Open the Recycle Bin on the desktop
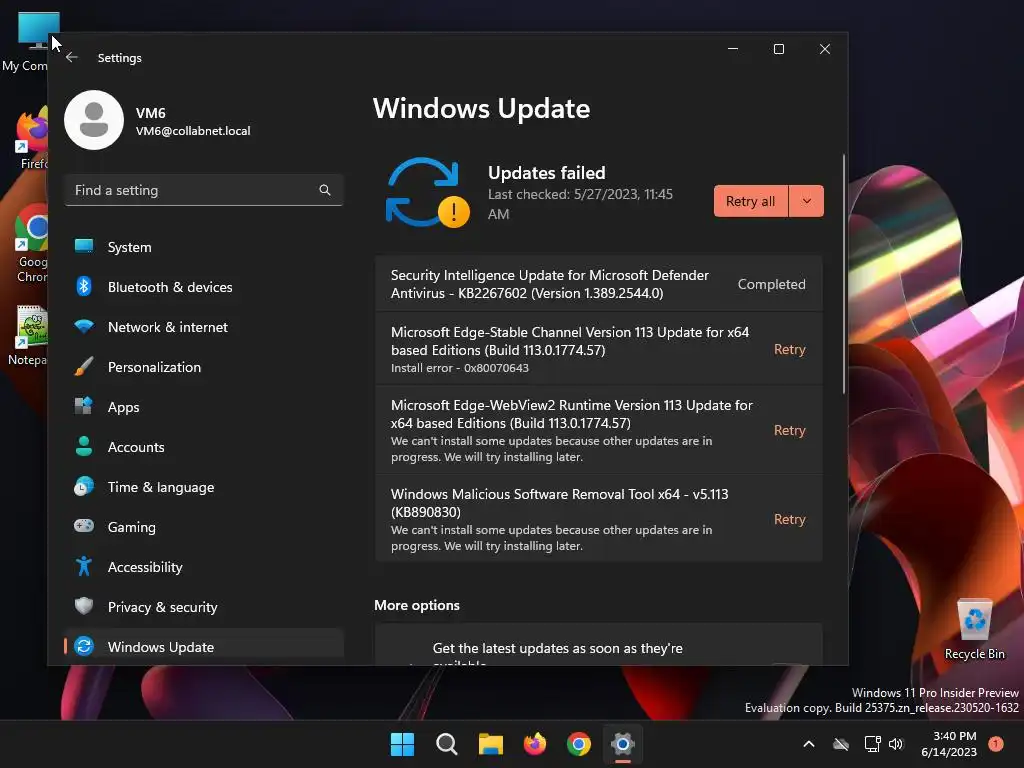Screen dimensions: 1024x768 point(974,629)
